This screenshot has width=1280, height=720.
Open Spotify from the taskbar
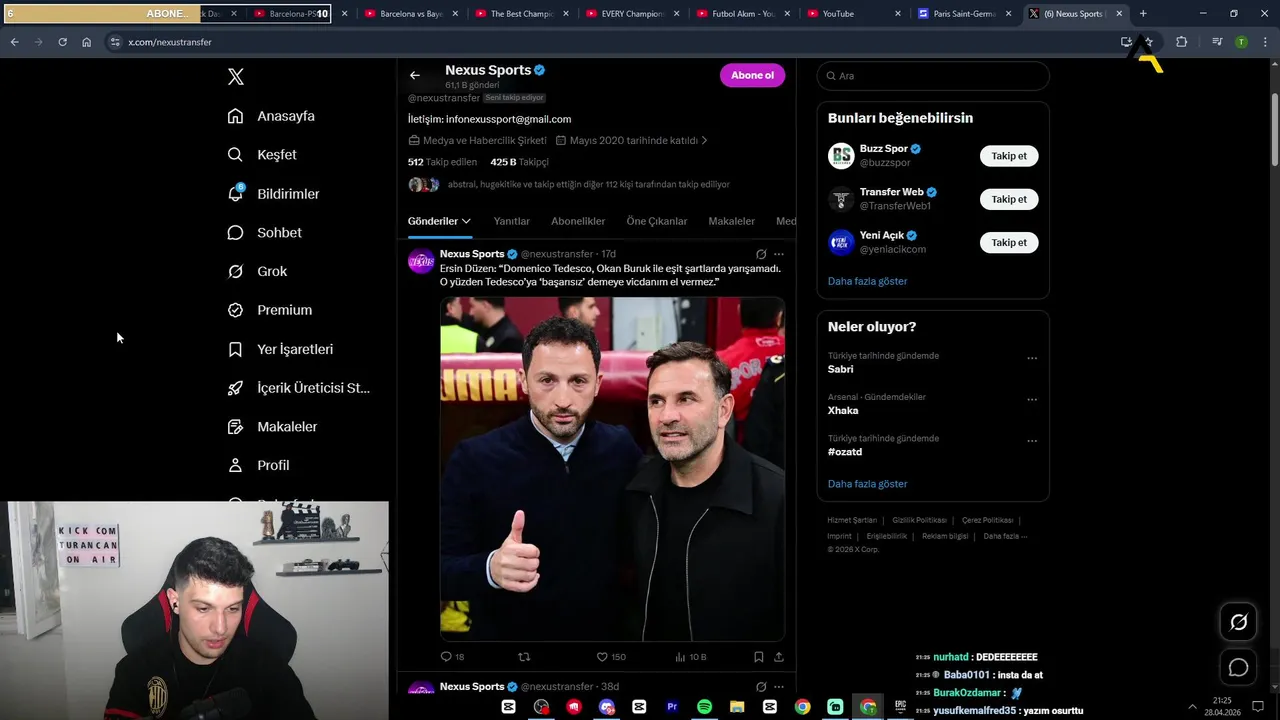pyautogui.click(x=704, y=707)
